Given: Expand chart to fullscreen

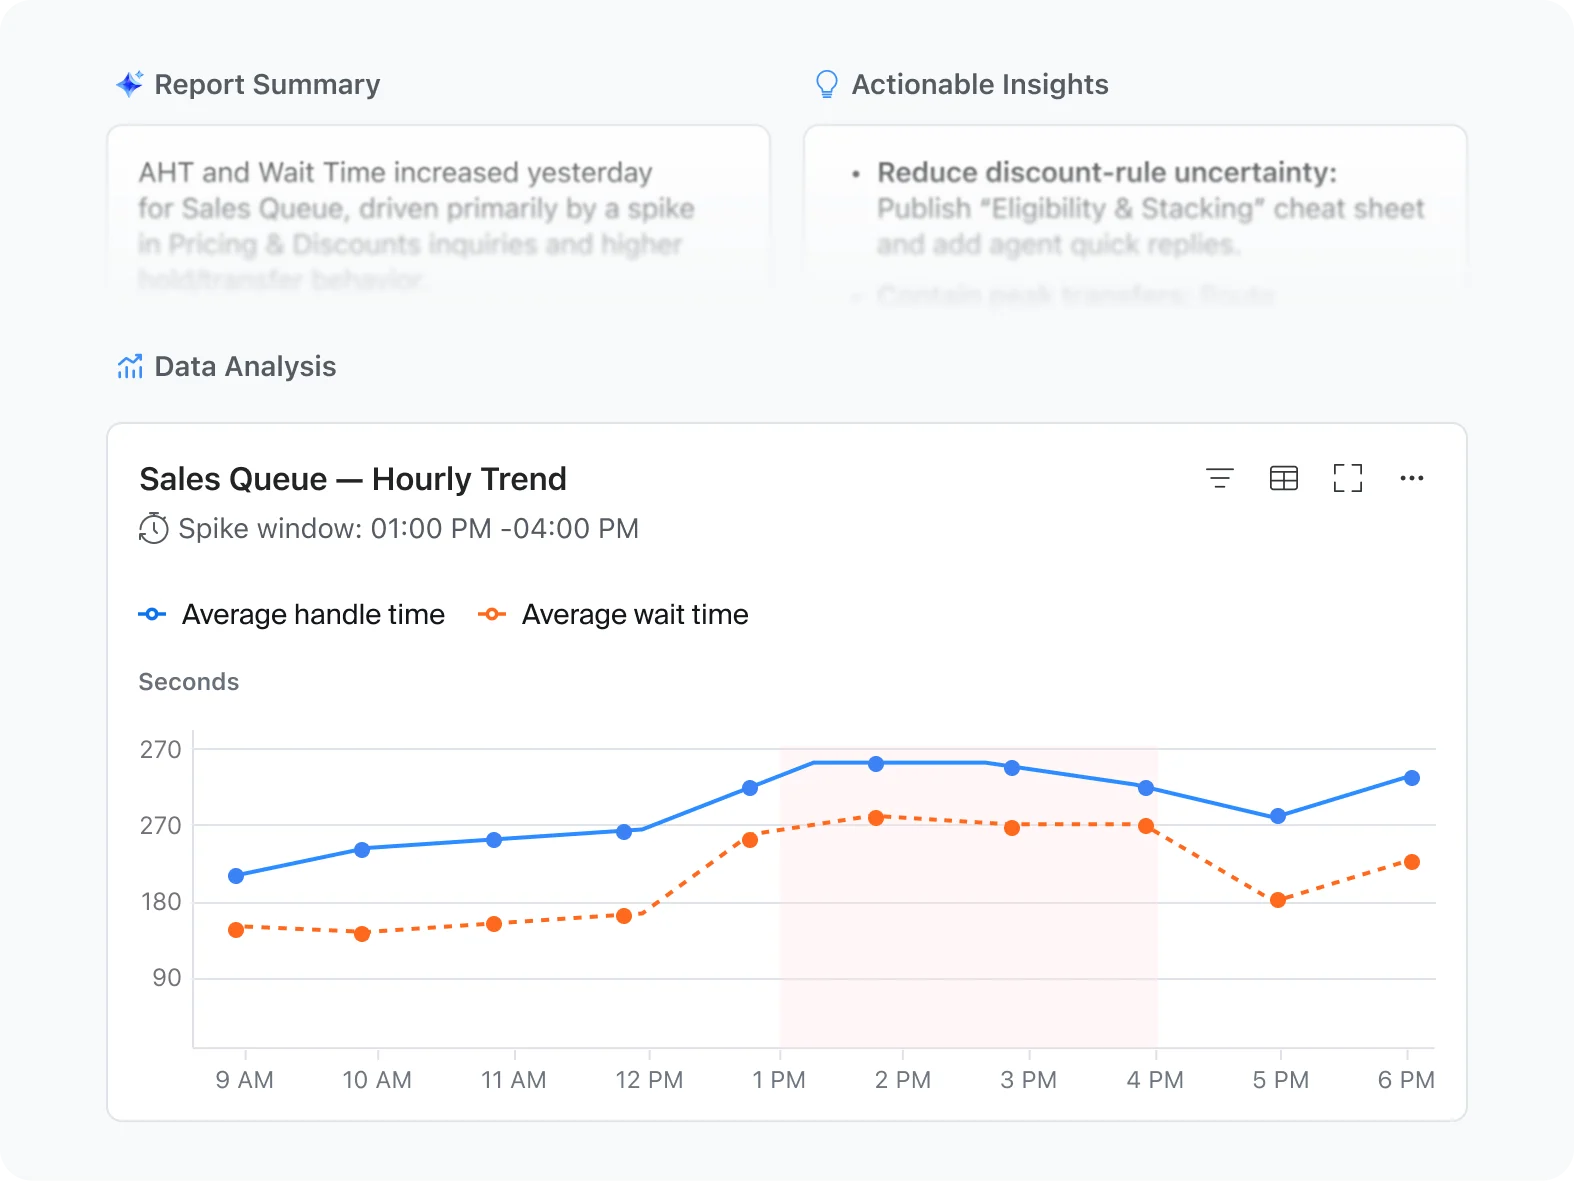Looking at the screenshot, I should point(1347,478).
